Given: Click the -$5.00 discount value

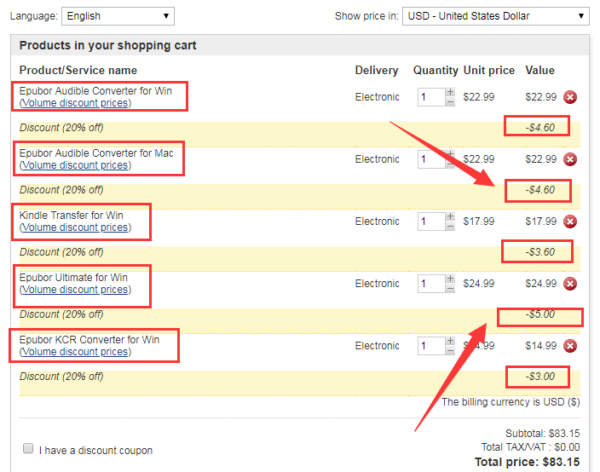Looking at the screenshot, I should (540, 314).
